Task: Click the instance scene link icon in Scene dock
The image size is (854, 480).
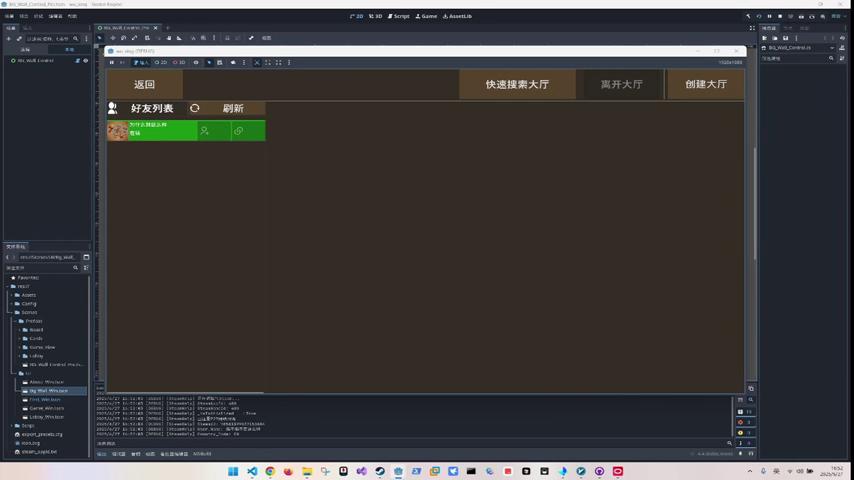Action: 19,39
